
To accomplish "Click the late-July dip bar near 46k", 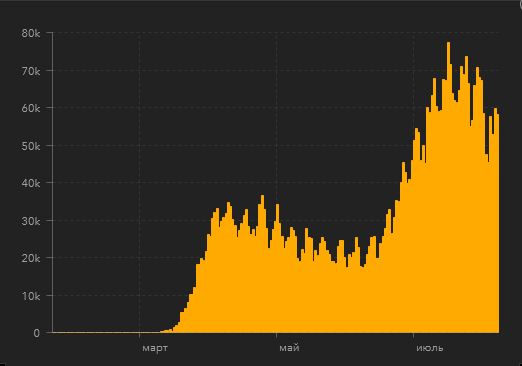I will 489,247.
